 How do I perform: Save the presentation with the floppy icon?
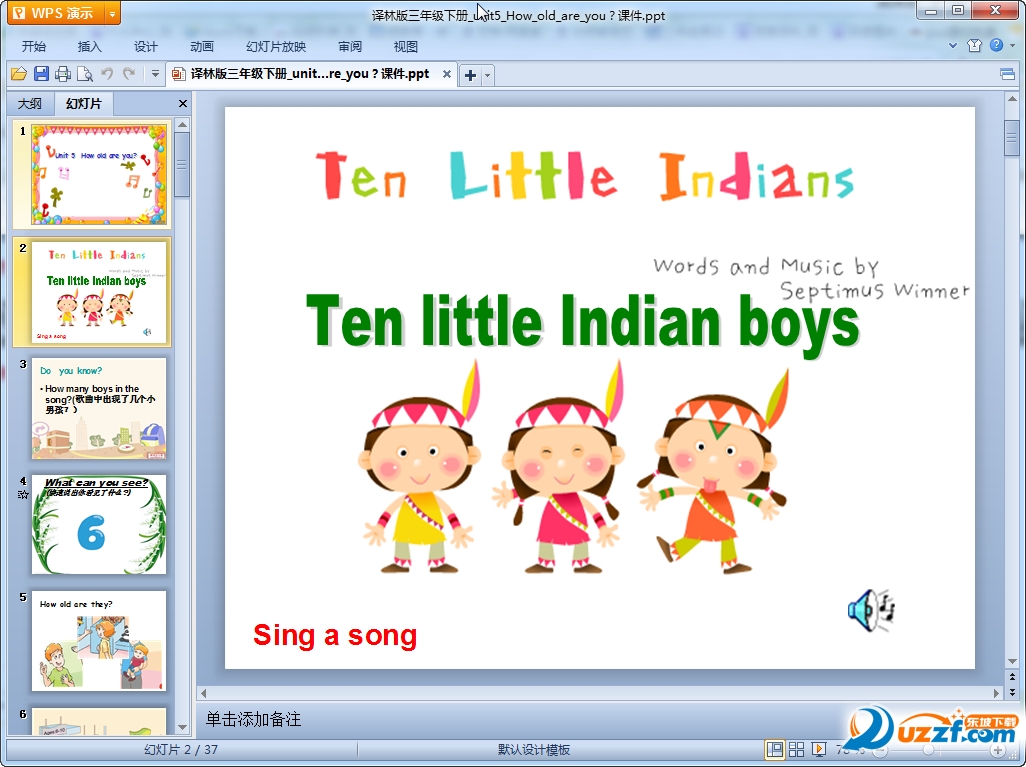[x=41, y=74]
